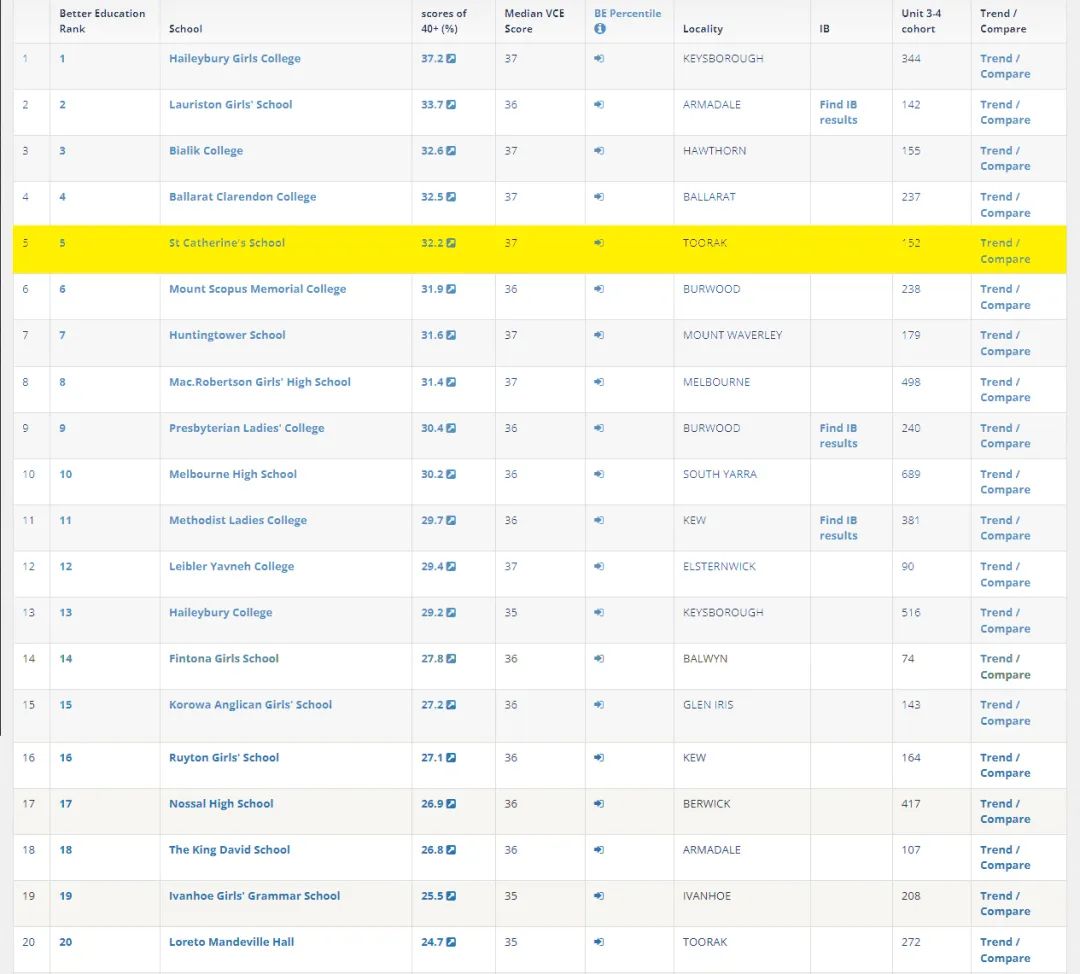
Task: Select the MOUNT WAVERLEY locality cell
Action: (x=732, y=335)
